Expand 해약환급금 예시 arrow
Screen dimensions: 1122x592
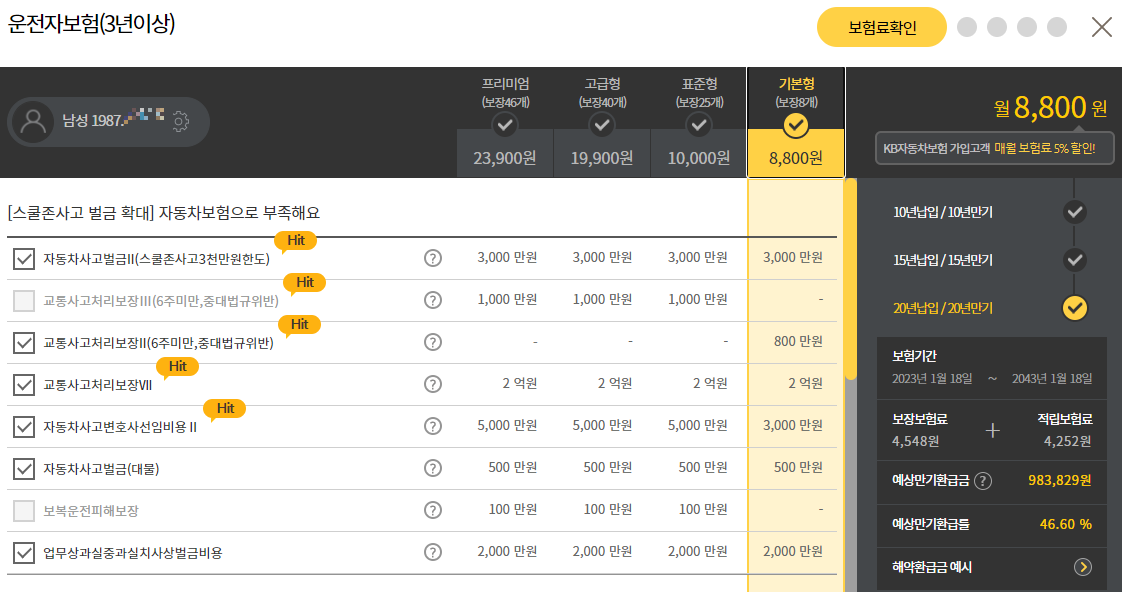tap(1083, 567)
